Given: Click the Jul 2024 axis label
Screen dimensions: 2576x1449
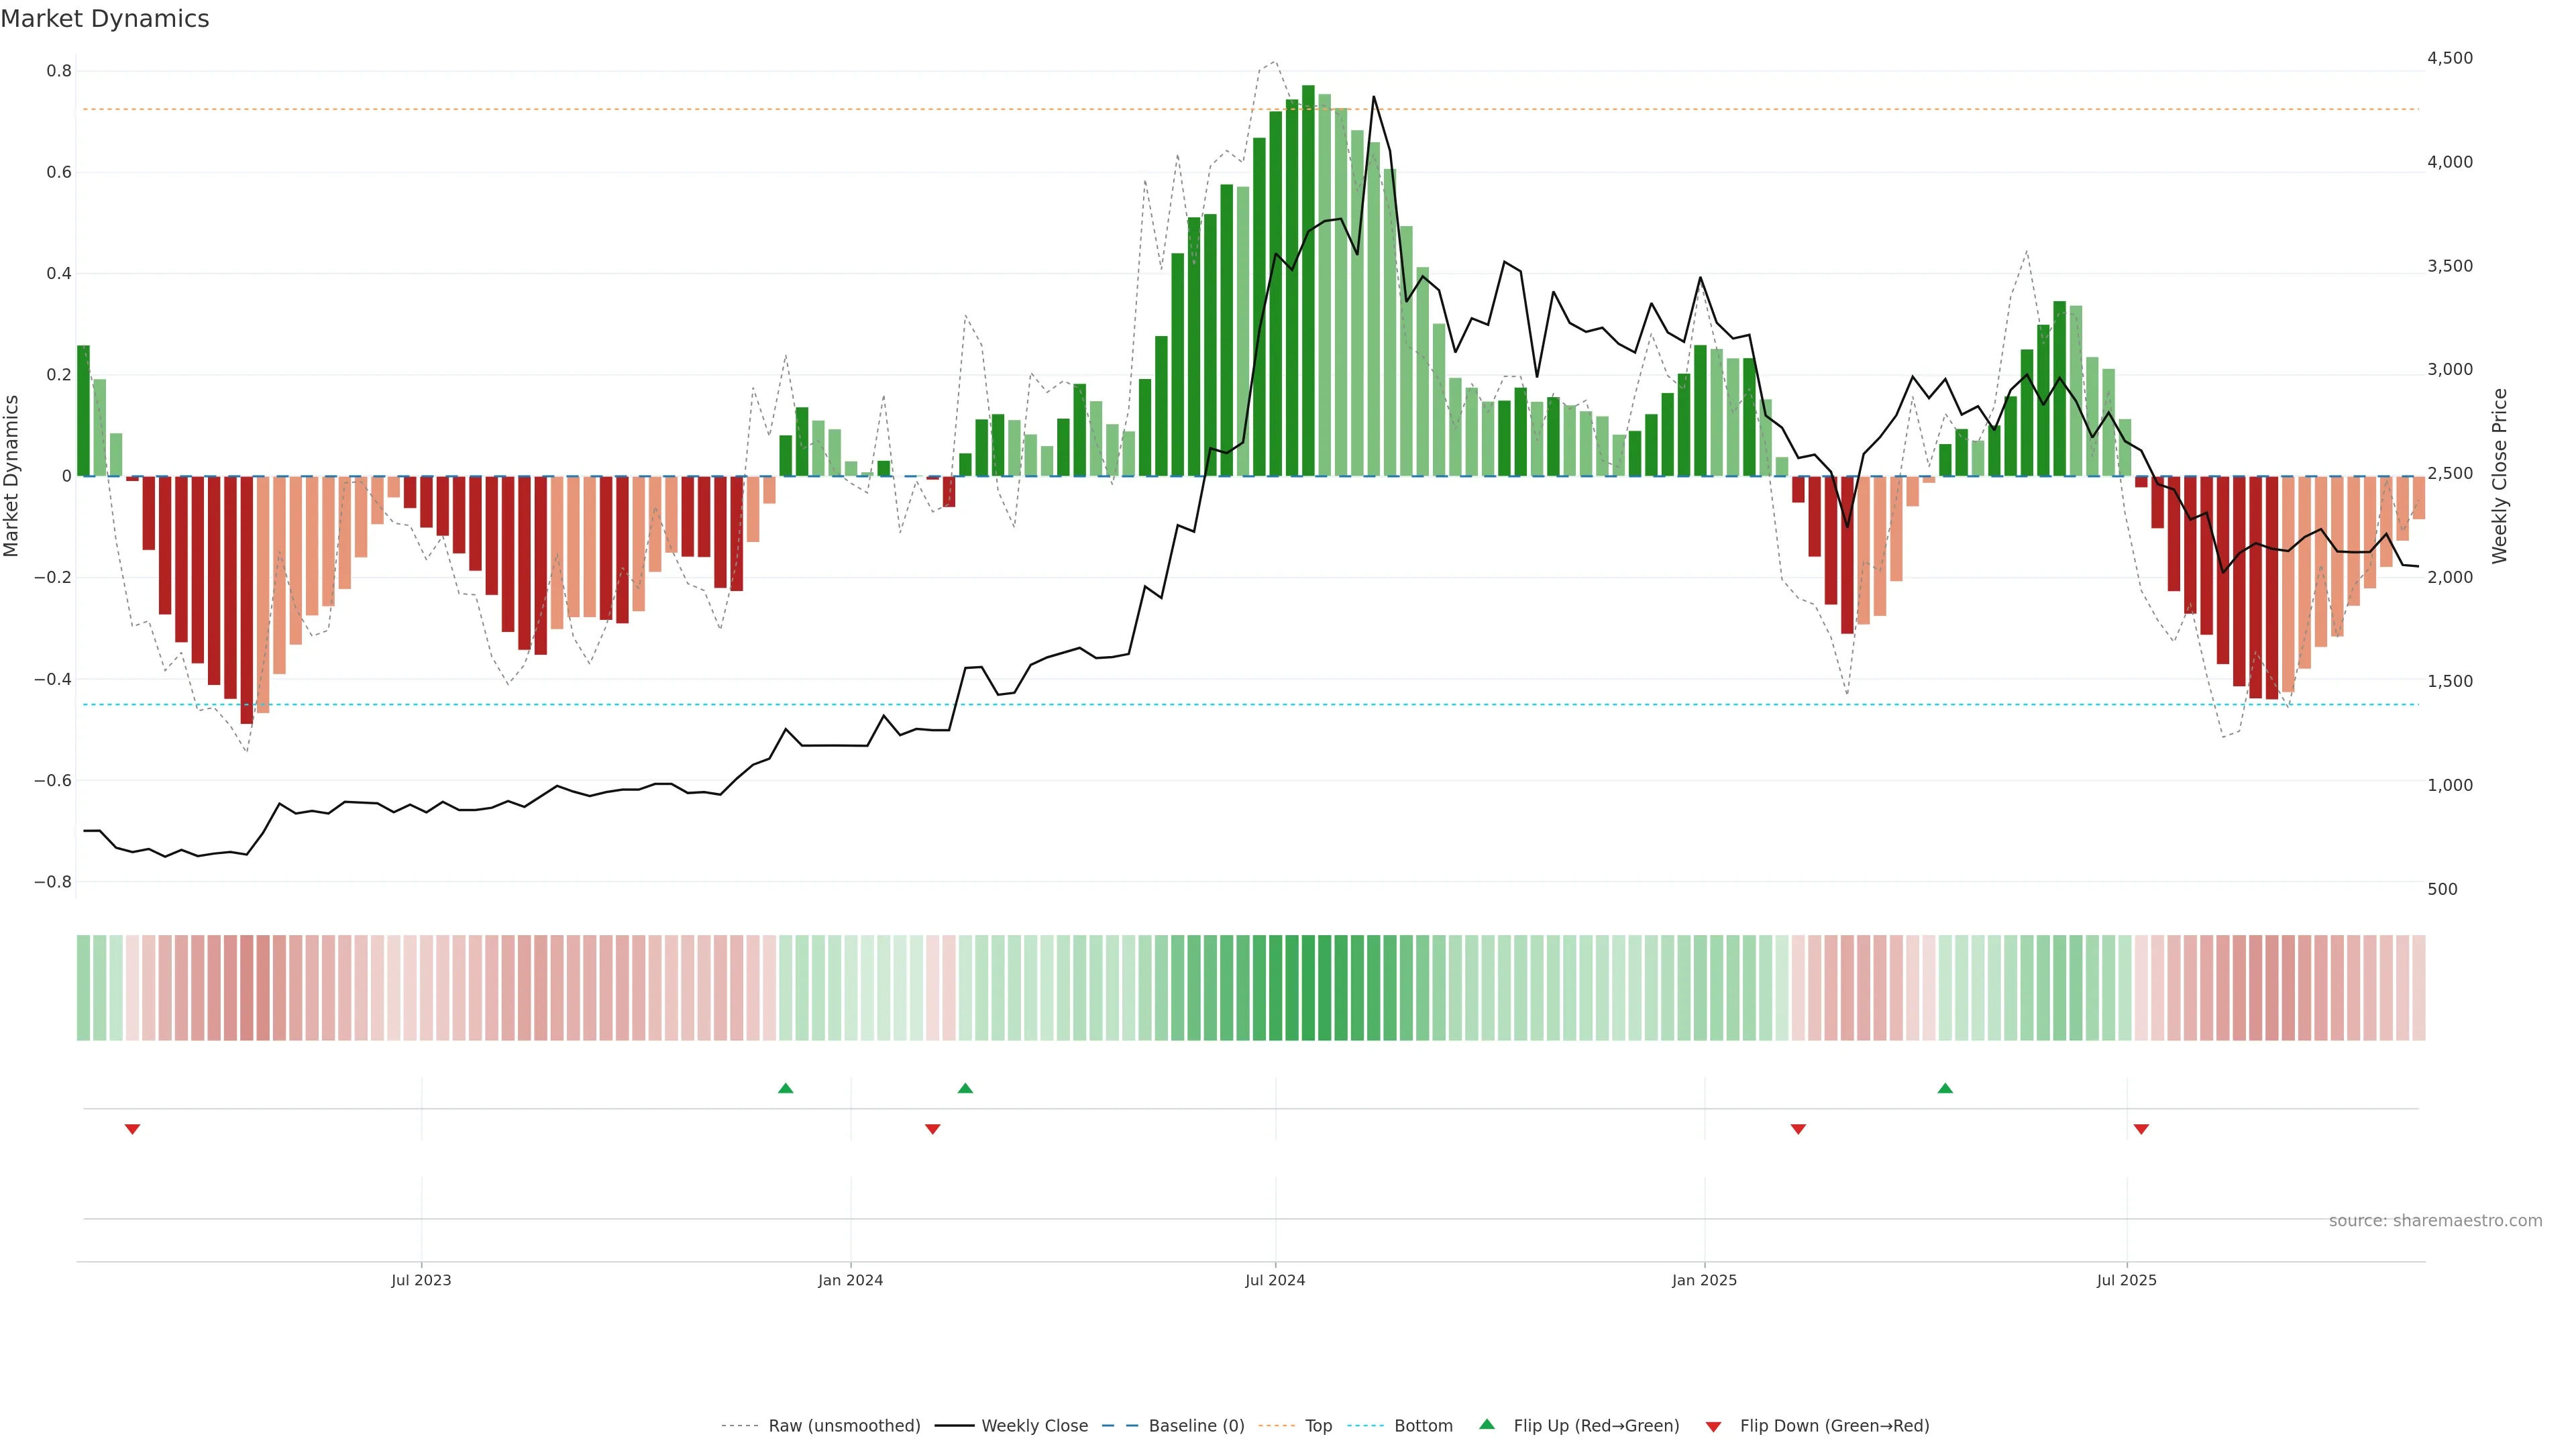Looking at the screenshot, I should click(1275, 1280).
